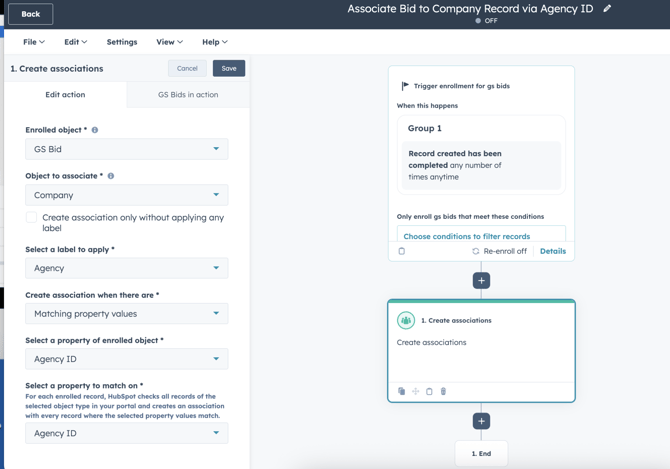Open Matching property values dropdown
This screenshot has width=670, height=469.
(126, 314)
